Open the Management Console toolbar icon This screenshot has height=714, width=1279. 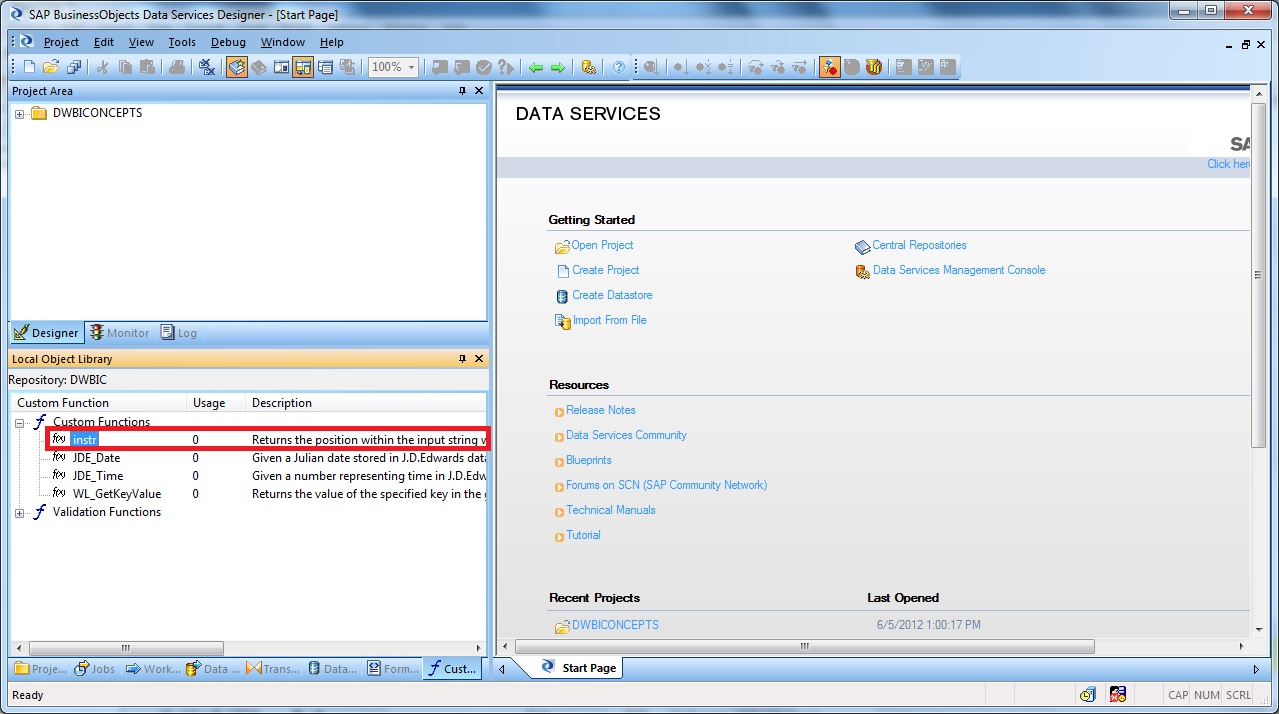[x=589, y=67]
